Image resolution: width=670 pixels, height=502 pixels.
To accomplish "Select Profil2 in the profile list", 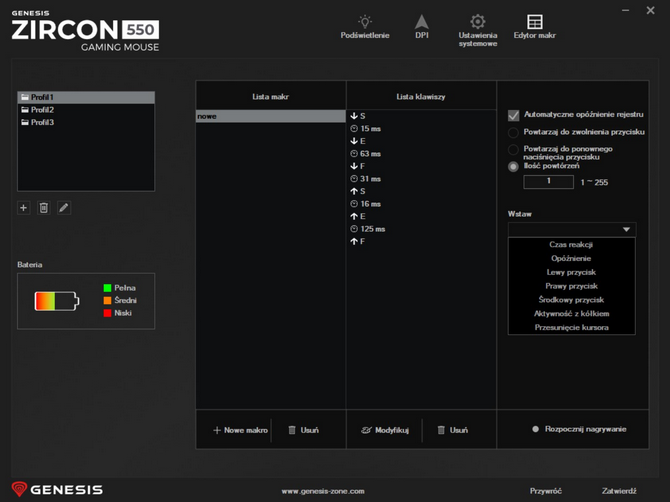I will 86,110.
